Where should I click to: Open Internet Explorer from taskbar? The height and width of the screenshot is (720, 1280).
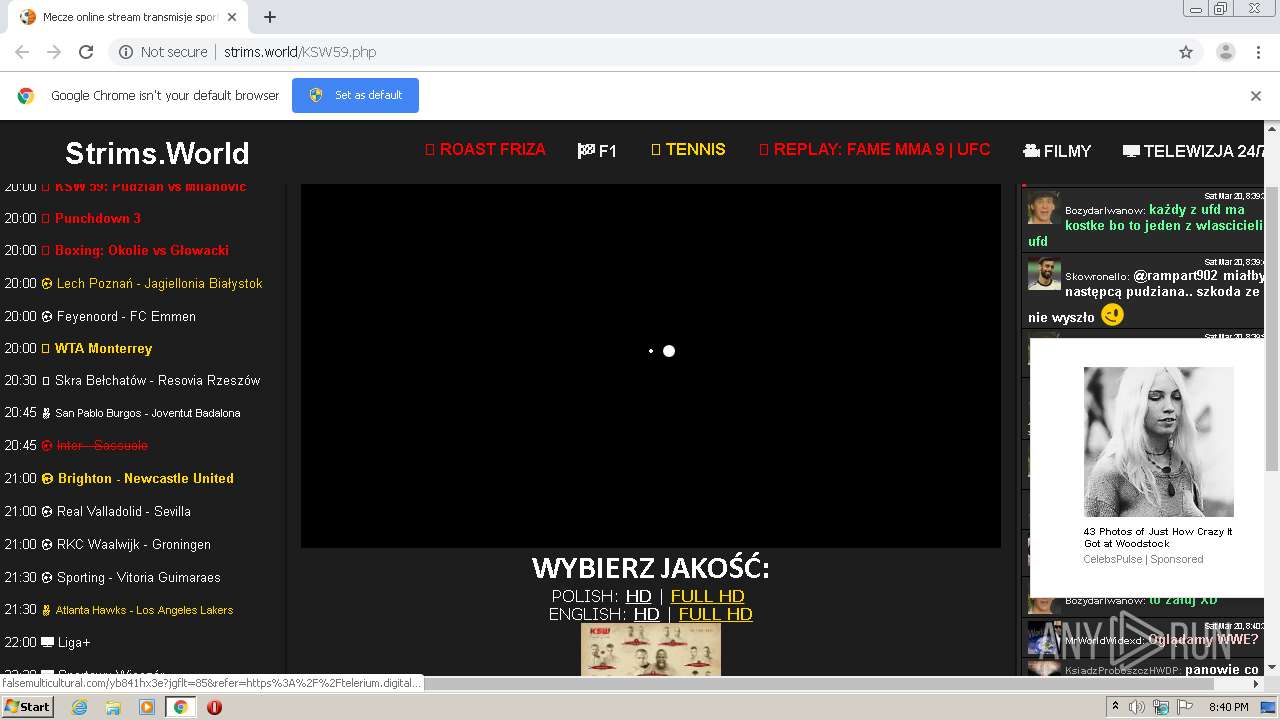(79, 707)
